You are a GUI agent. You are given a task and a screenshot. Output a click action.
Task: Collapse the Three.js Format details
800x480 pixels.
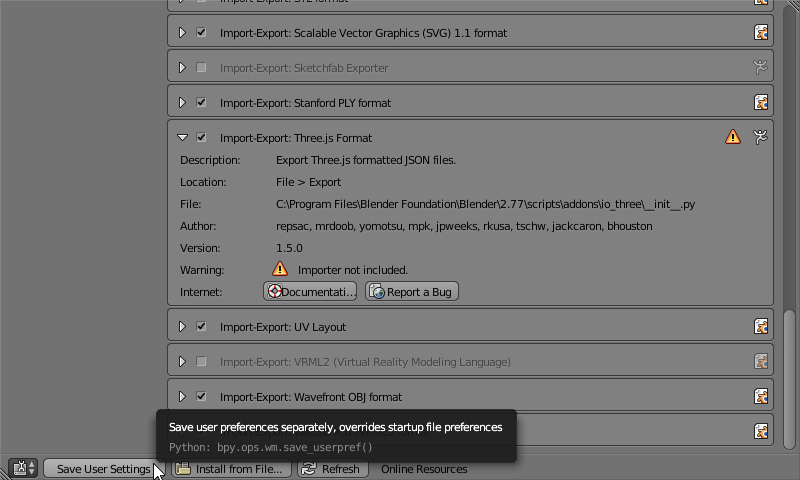tap(182, 138)
